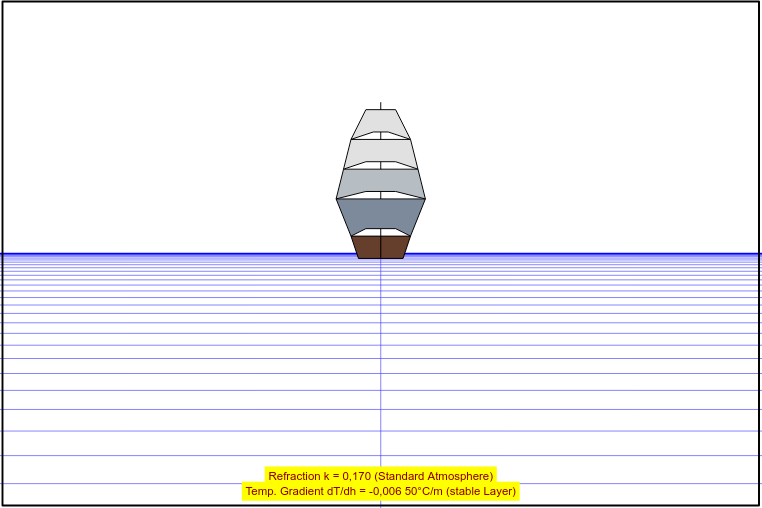Image resolution: width=762 pixels, height=508 pixels.
Task: Click the mast tip above the top sail
Action: point(381,104)
